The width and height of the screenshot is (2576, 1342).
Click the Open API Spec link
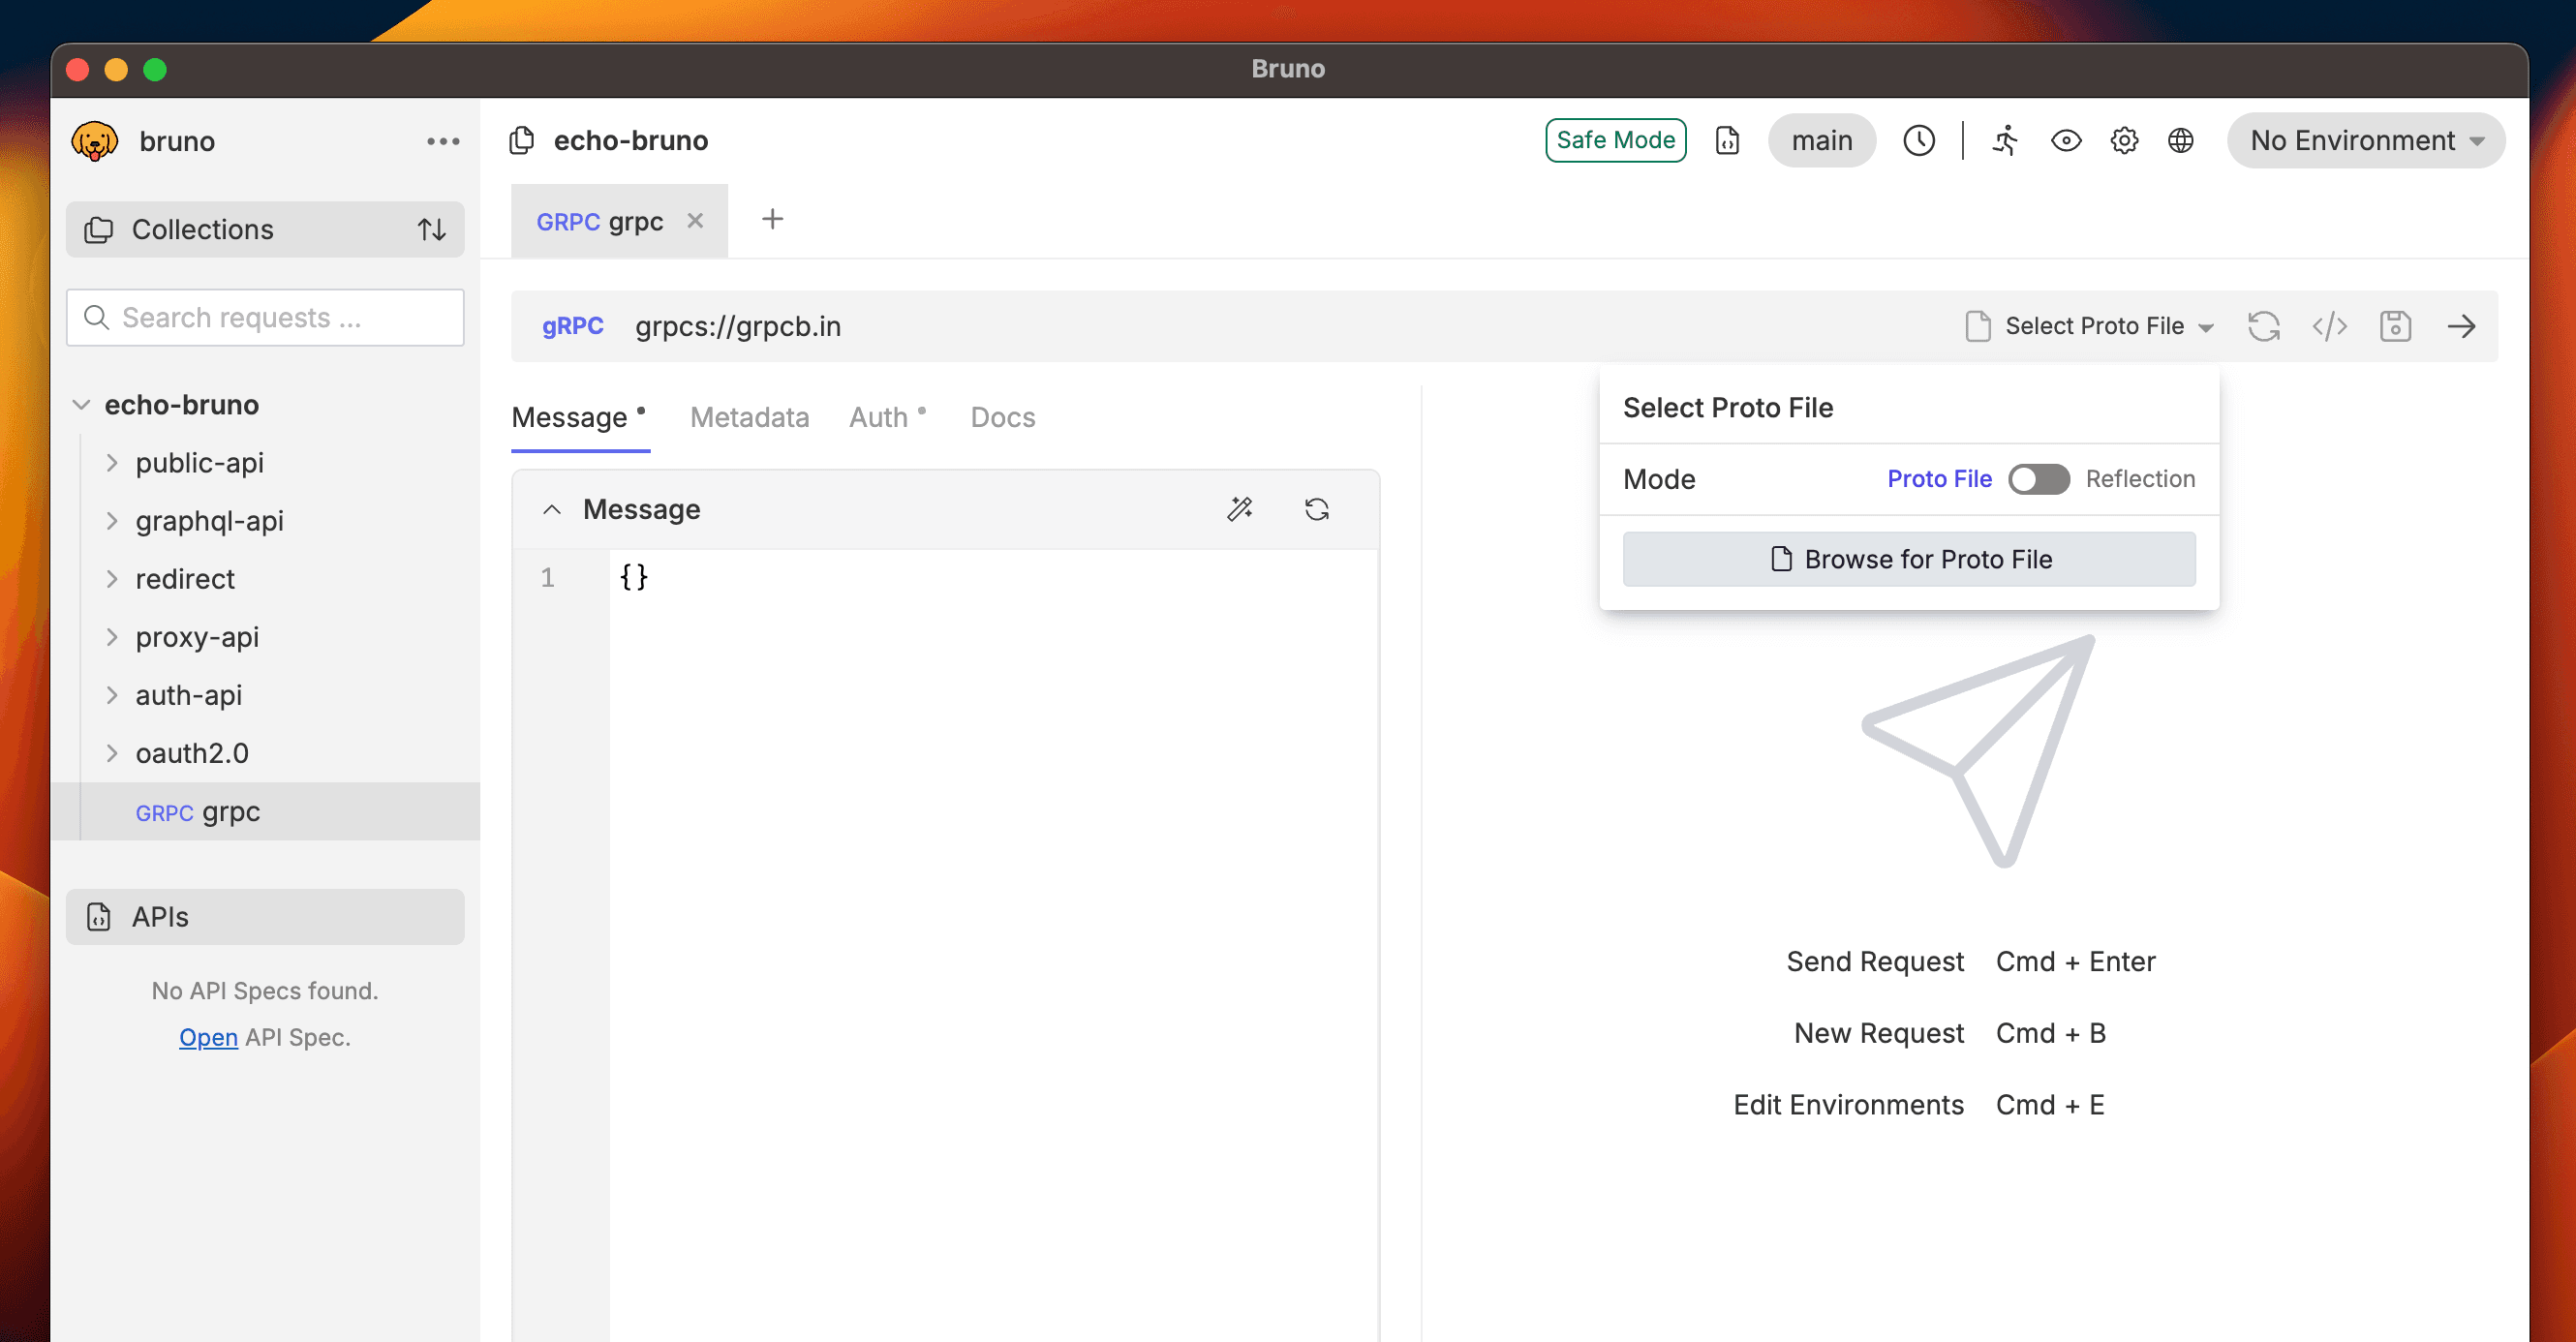(x=208, y=1037)
